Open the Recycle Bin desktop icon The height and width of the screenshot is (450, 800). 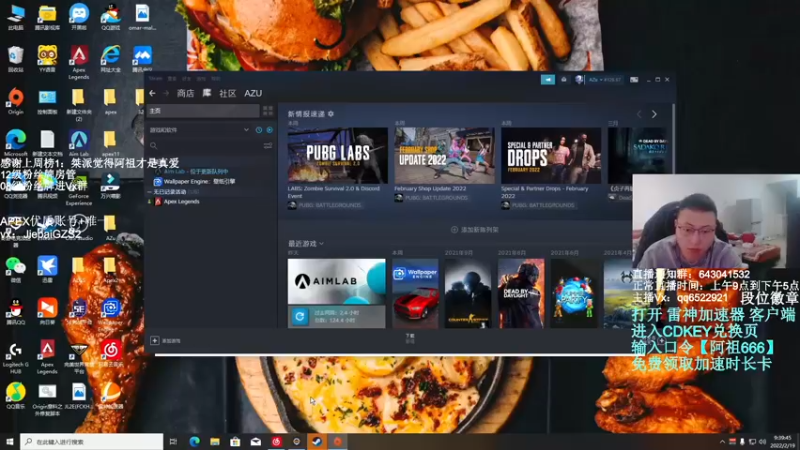pos(16,59)
